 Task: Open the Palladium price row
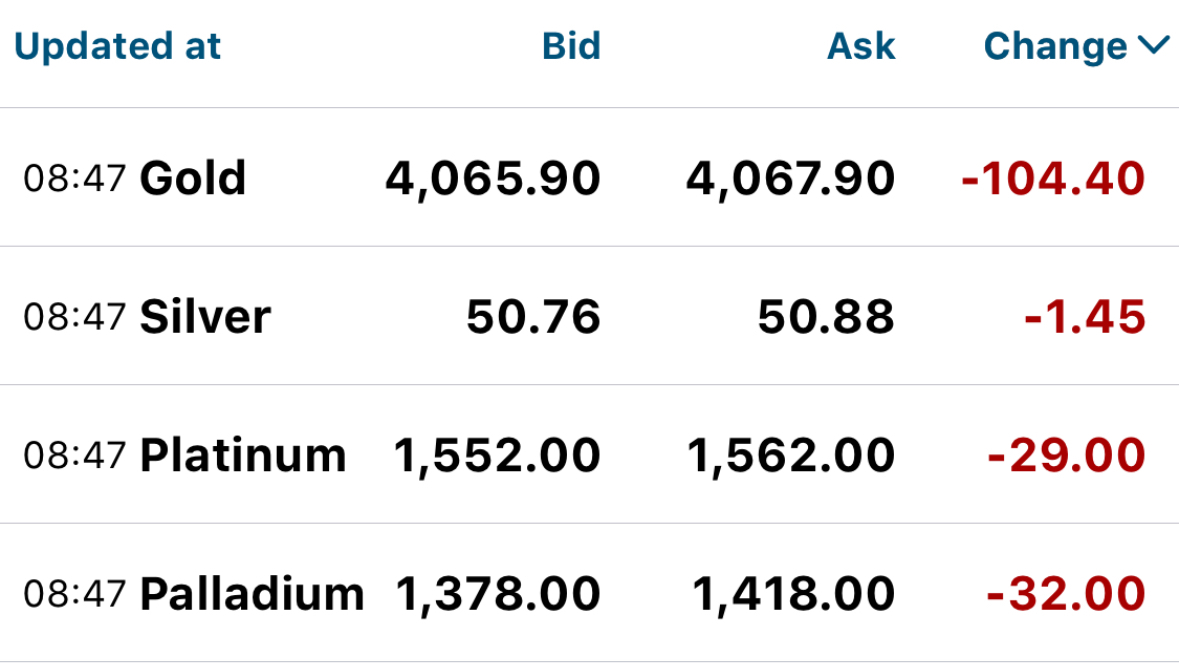tap(590, 593)
